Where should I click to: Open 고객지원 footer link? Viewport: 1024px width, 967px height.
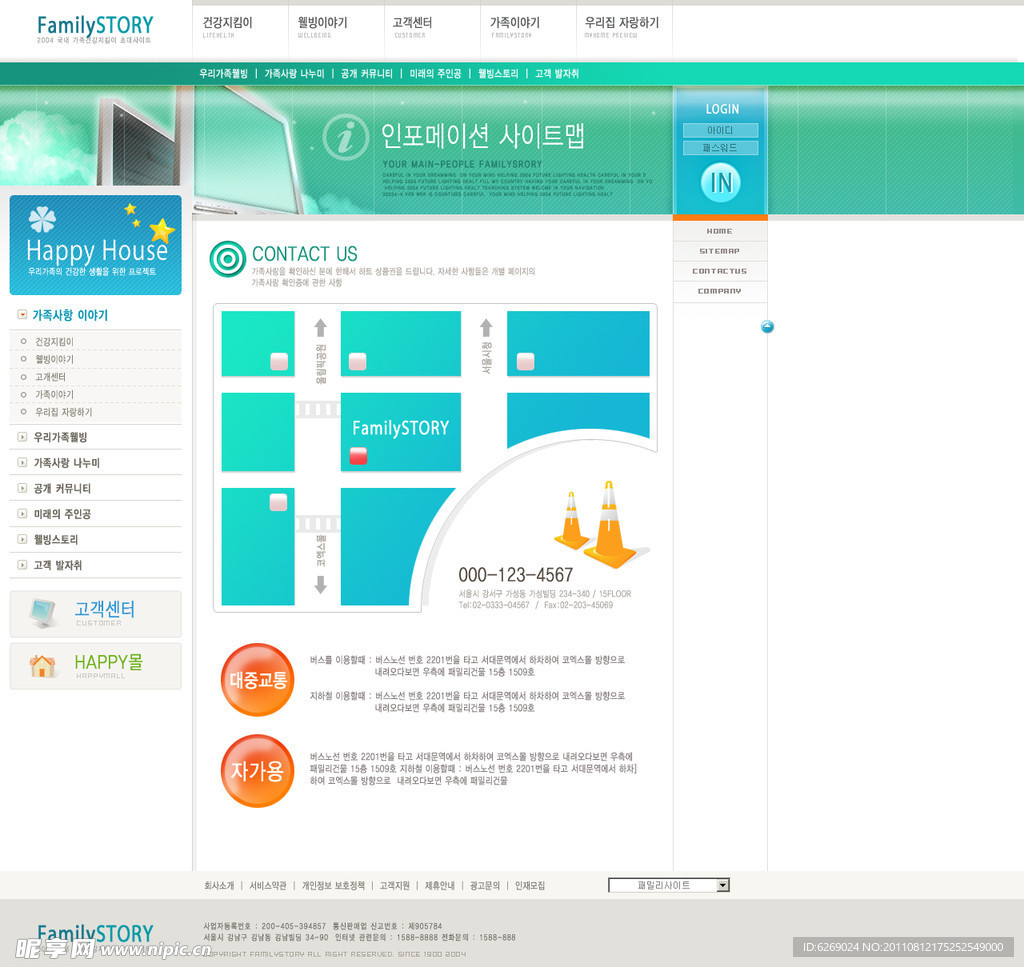(x=394, y=885)
